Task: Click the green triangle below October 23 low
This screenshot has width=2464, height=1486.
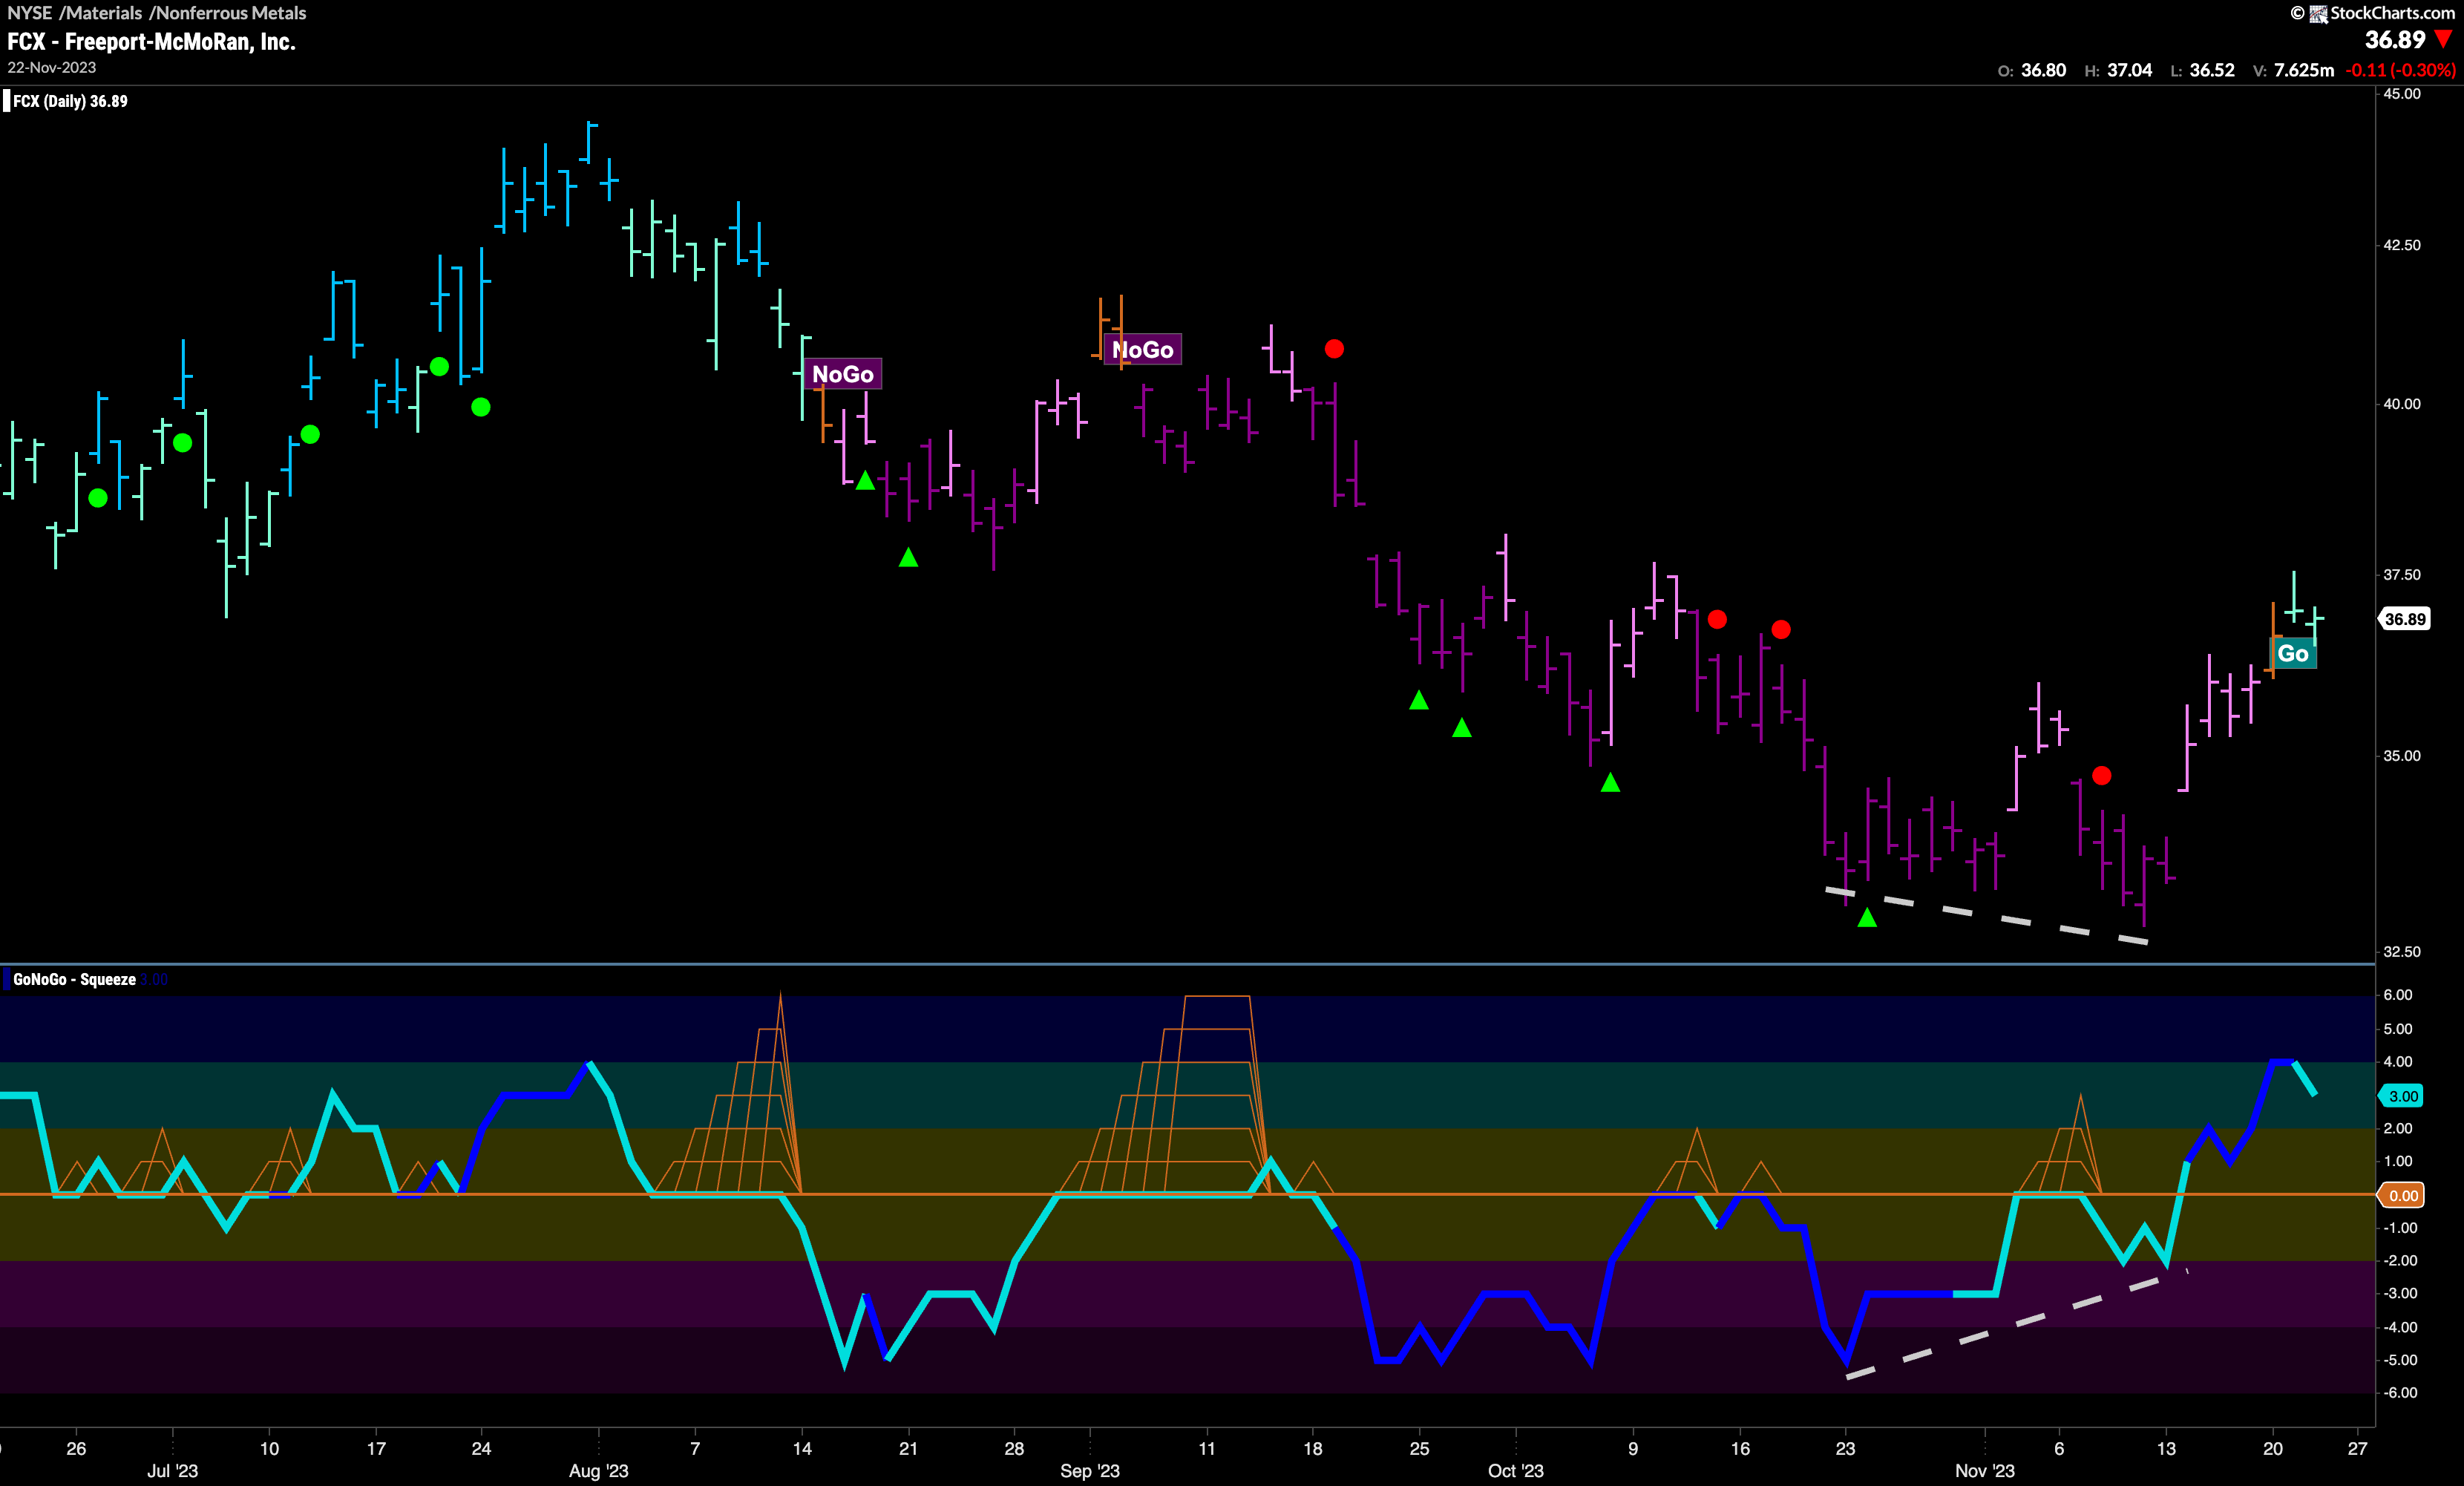Action: click(x=1866, y=917)
